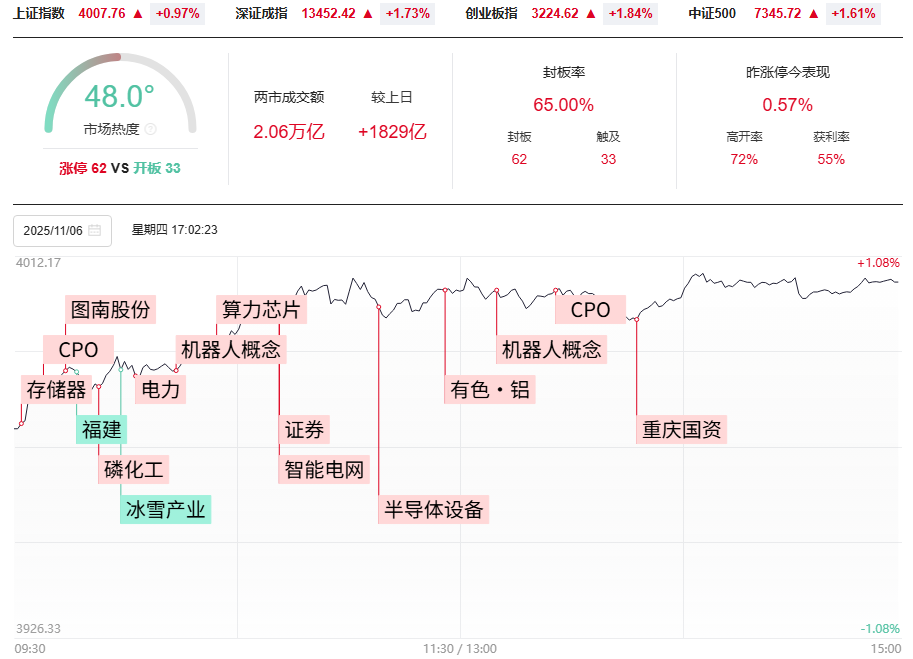Open the 2025/11/06 date dropdown
913x659 pixels.
click(x=58, y=230)
